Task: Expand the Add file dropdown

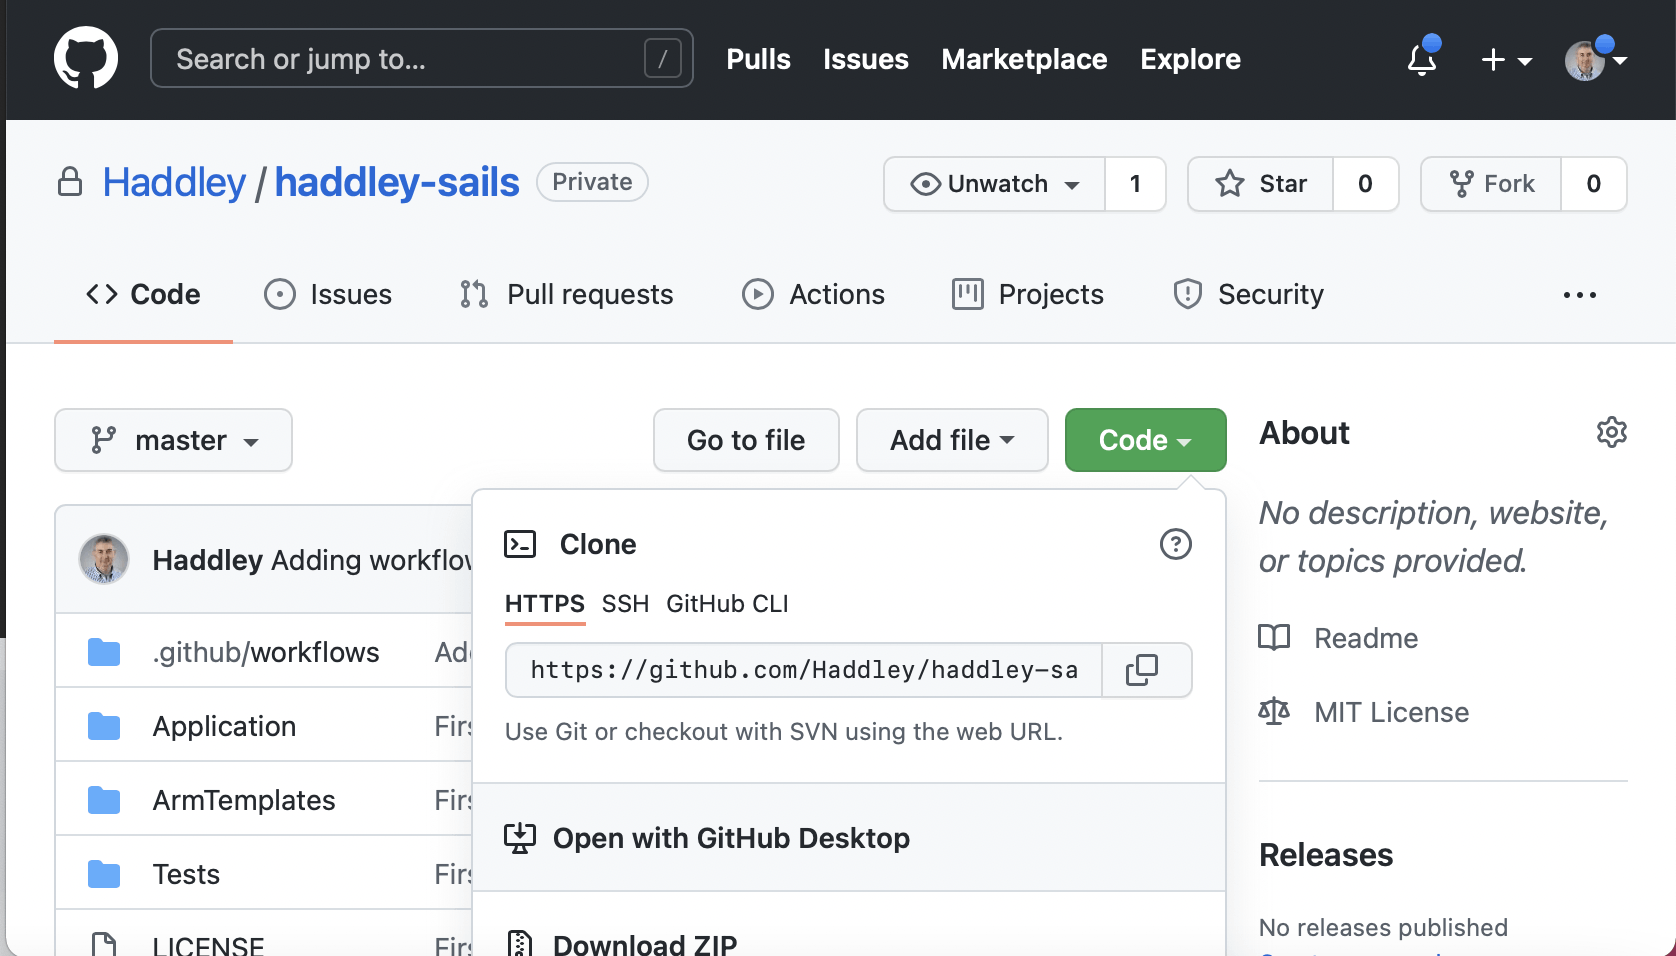Action: [x=951, y=440]
